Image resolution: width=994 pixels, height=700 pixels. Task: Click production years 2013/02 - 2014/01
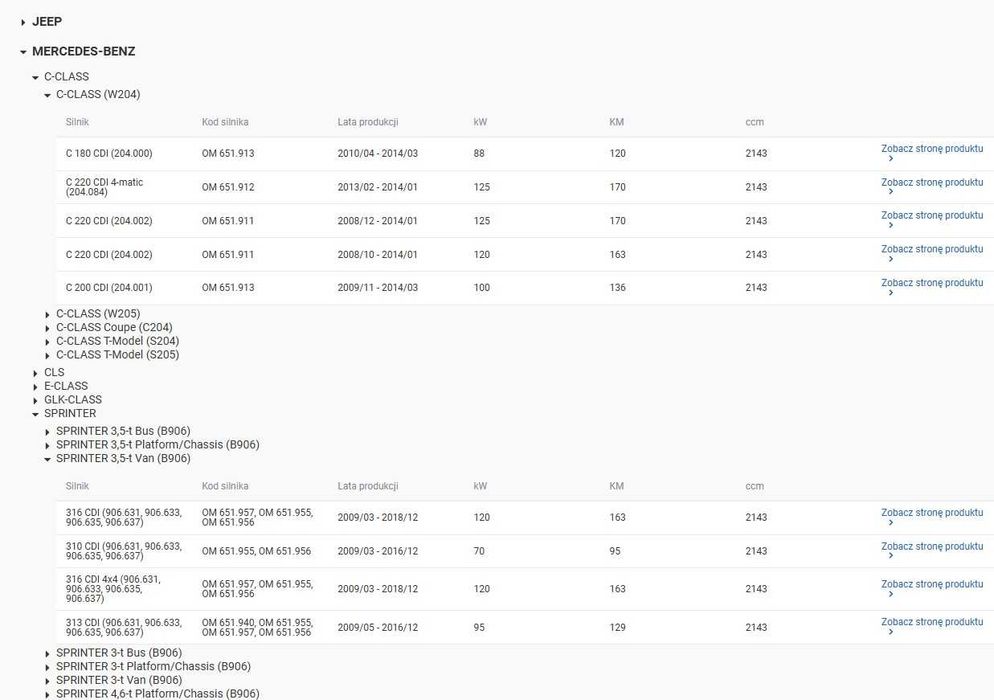378,187
